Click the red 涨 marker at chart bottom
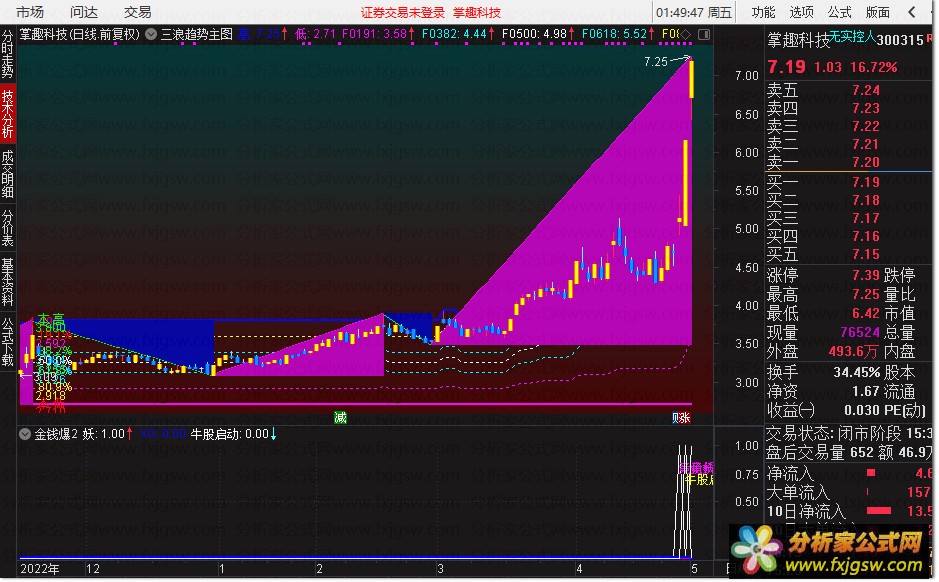Viewport: 939px width, 582px height. (x=686, y=418)
